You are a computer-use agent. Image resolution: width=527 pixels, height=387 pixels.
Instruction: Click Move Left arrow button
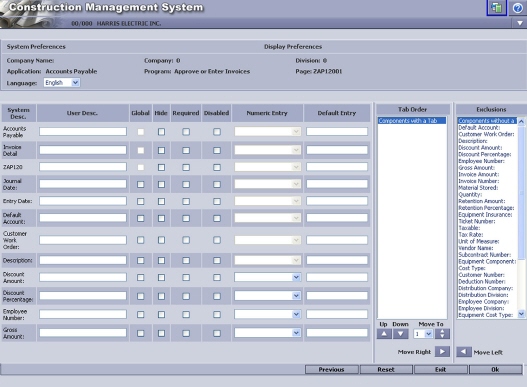[x=464, y=352]
